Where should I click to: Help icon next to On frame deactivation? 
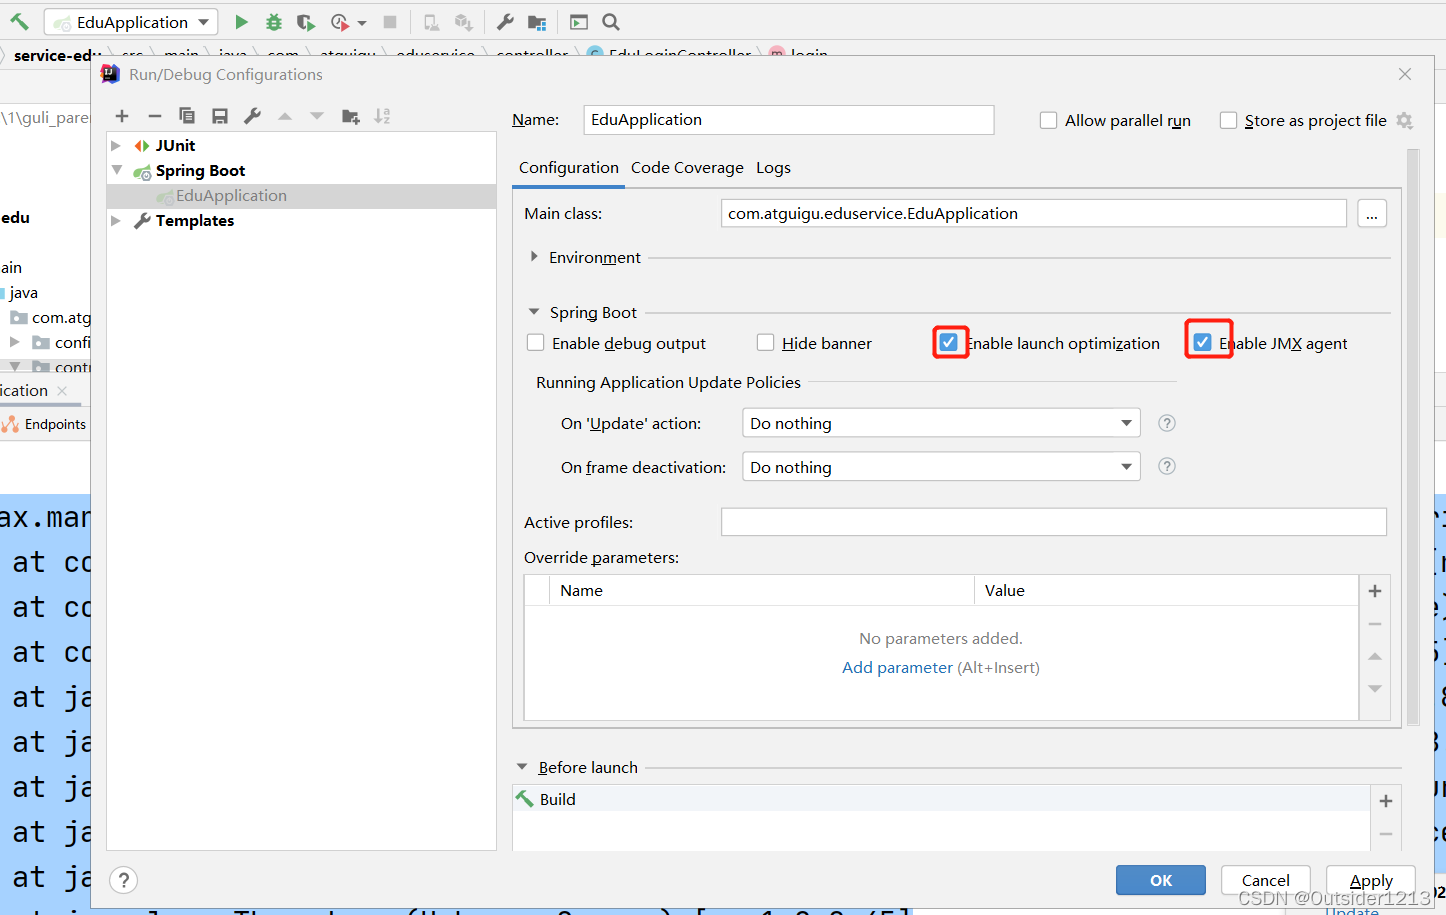click(x=1166, y=466)
